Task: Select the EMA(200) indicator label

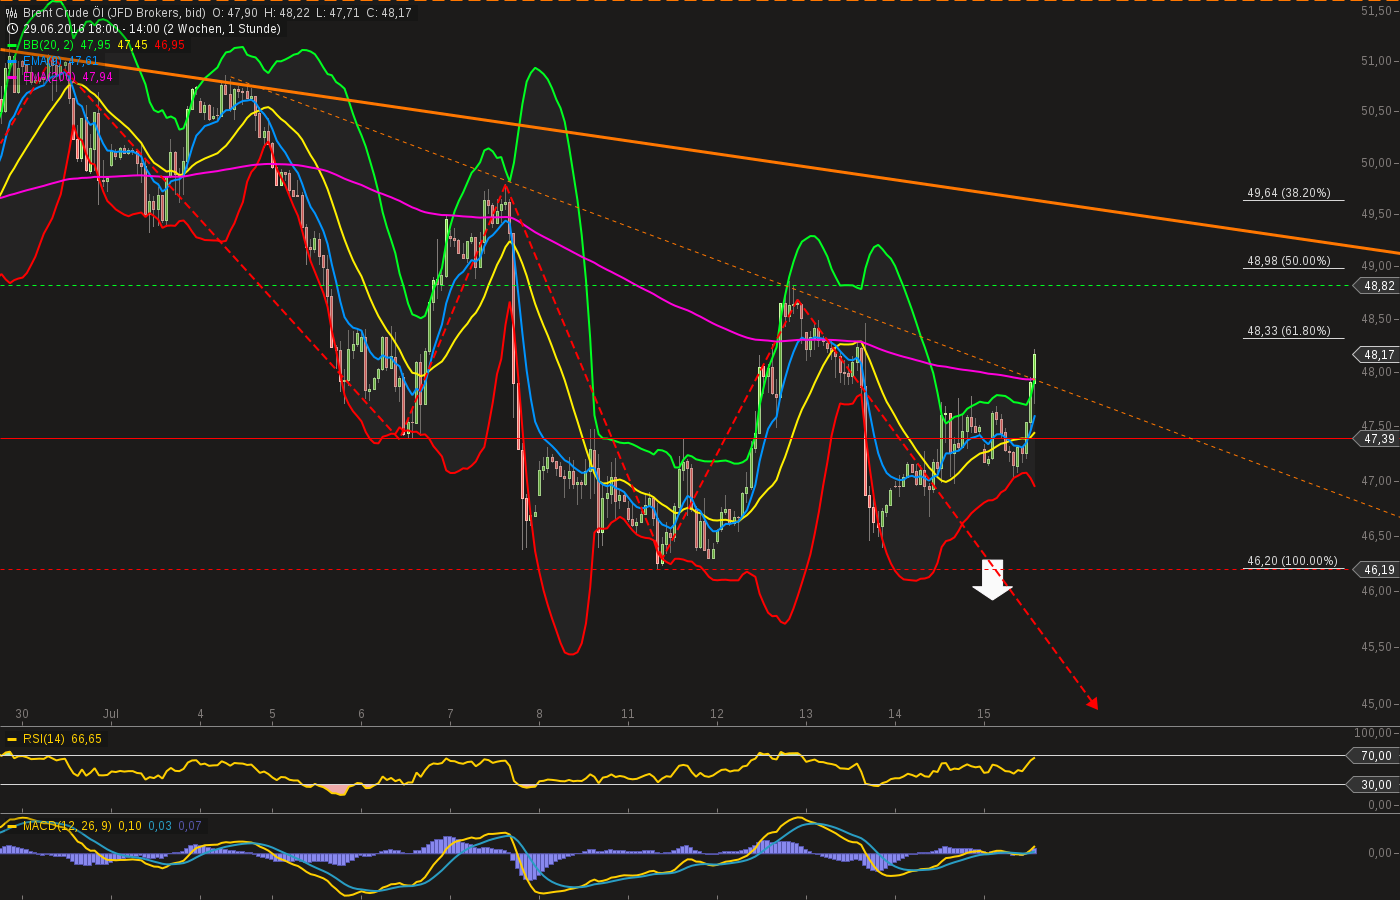Action: (49, 77)
